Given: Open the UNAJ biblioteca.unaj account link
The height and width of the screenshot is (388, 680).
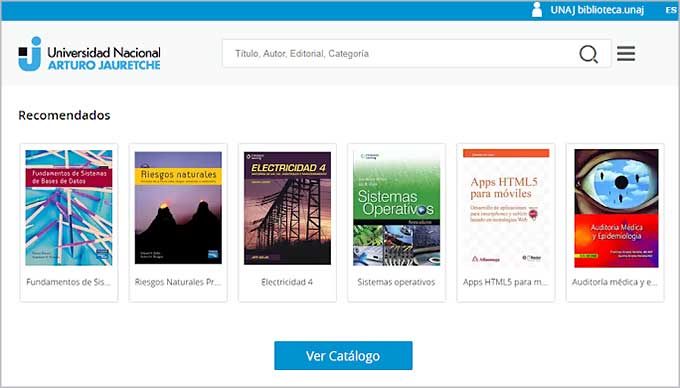Looking at the screenshot, I should [597, 10].
